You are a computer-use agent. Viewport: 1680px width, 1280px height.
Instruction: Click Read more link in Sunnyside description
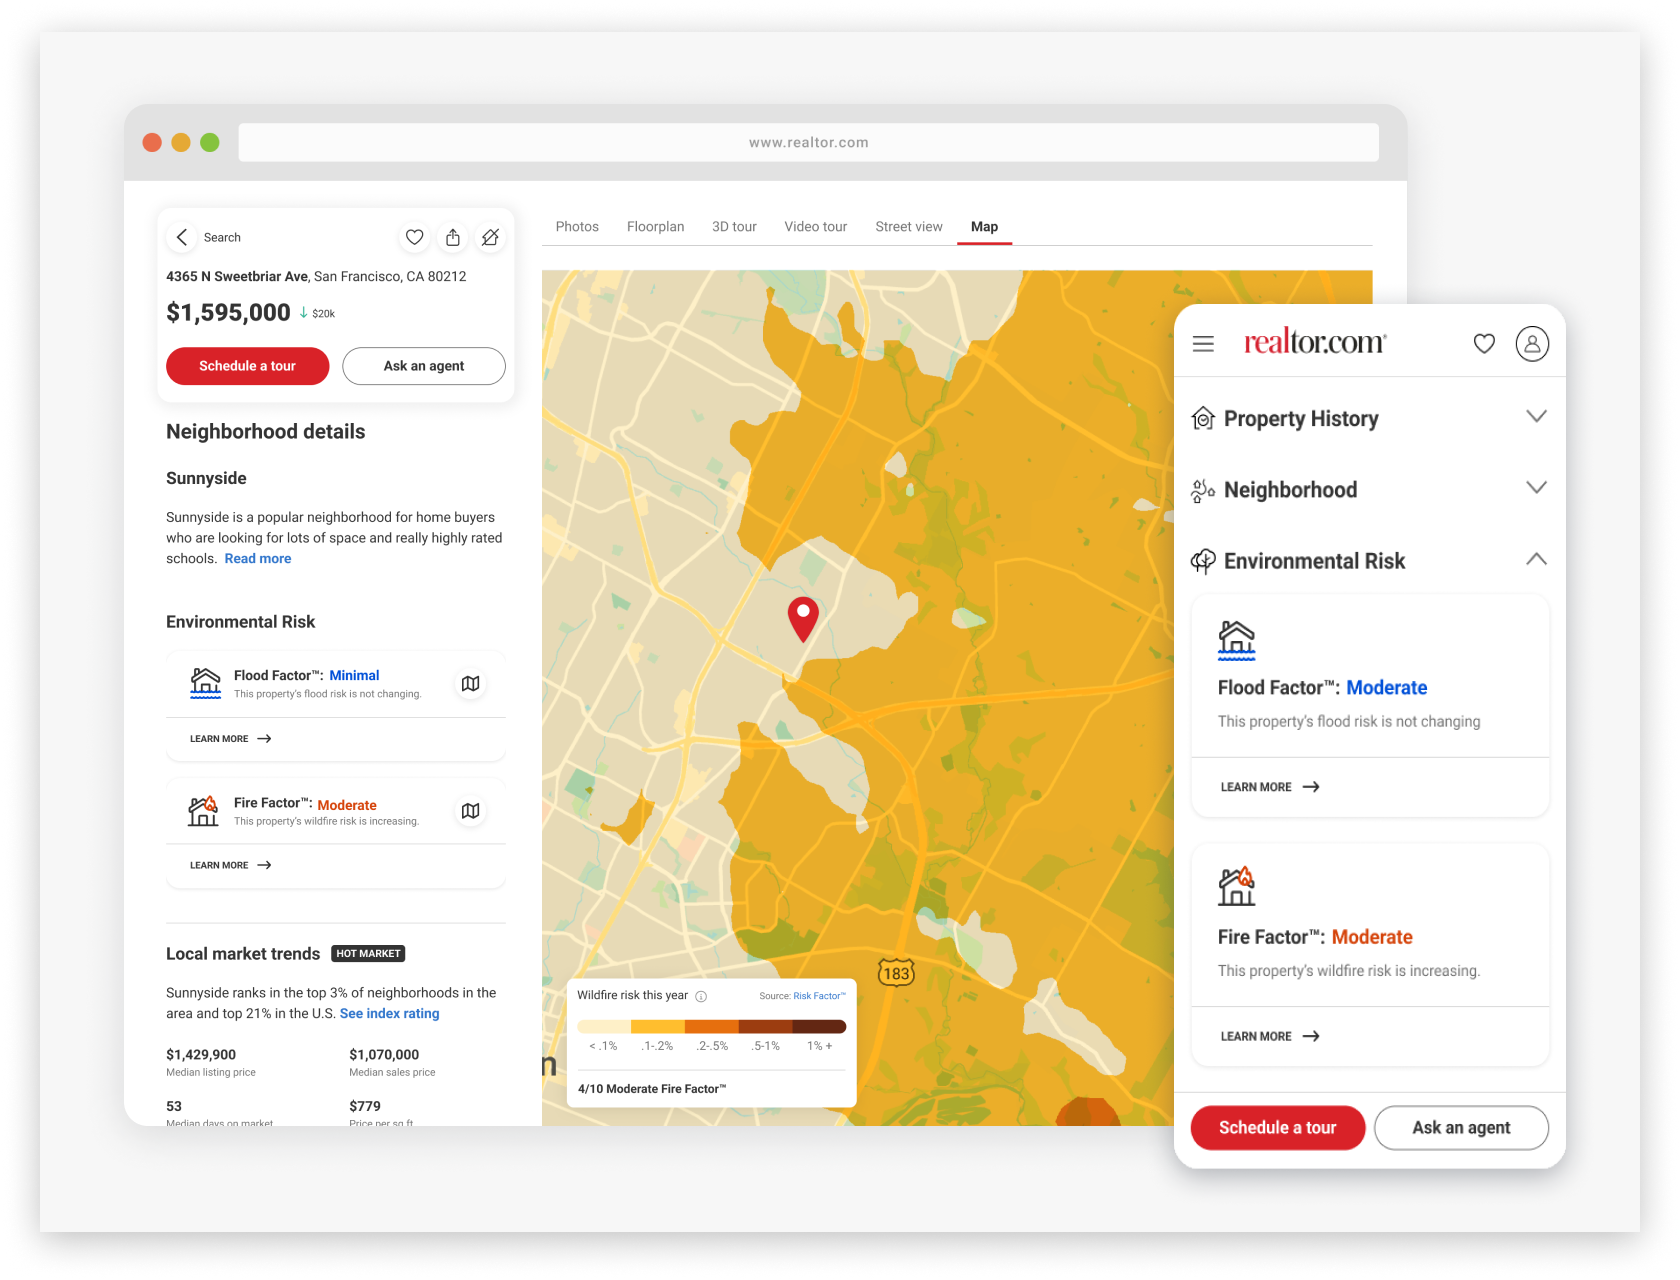(258, 559)
